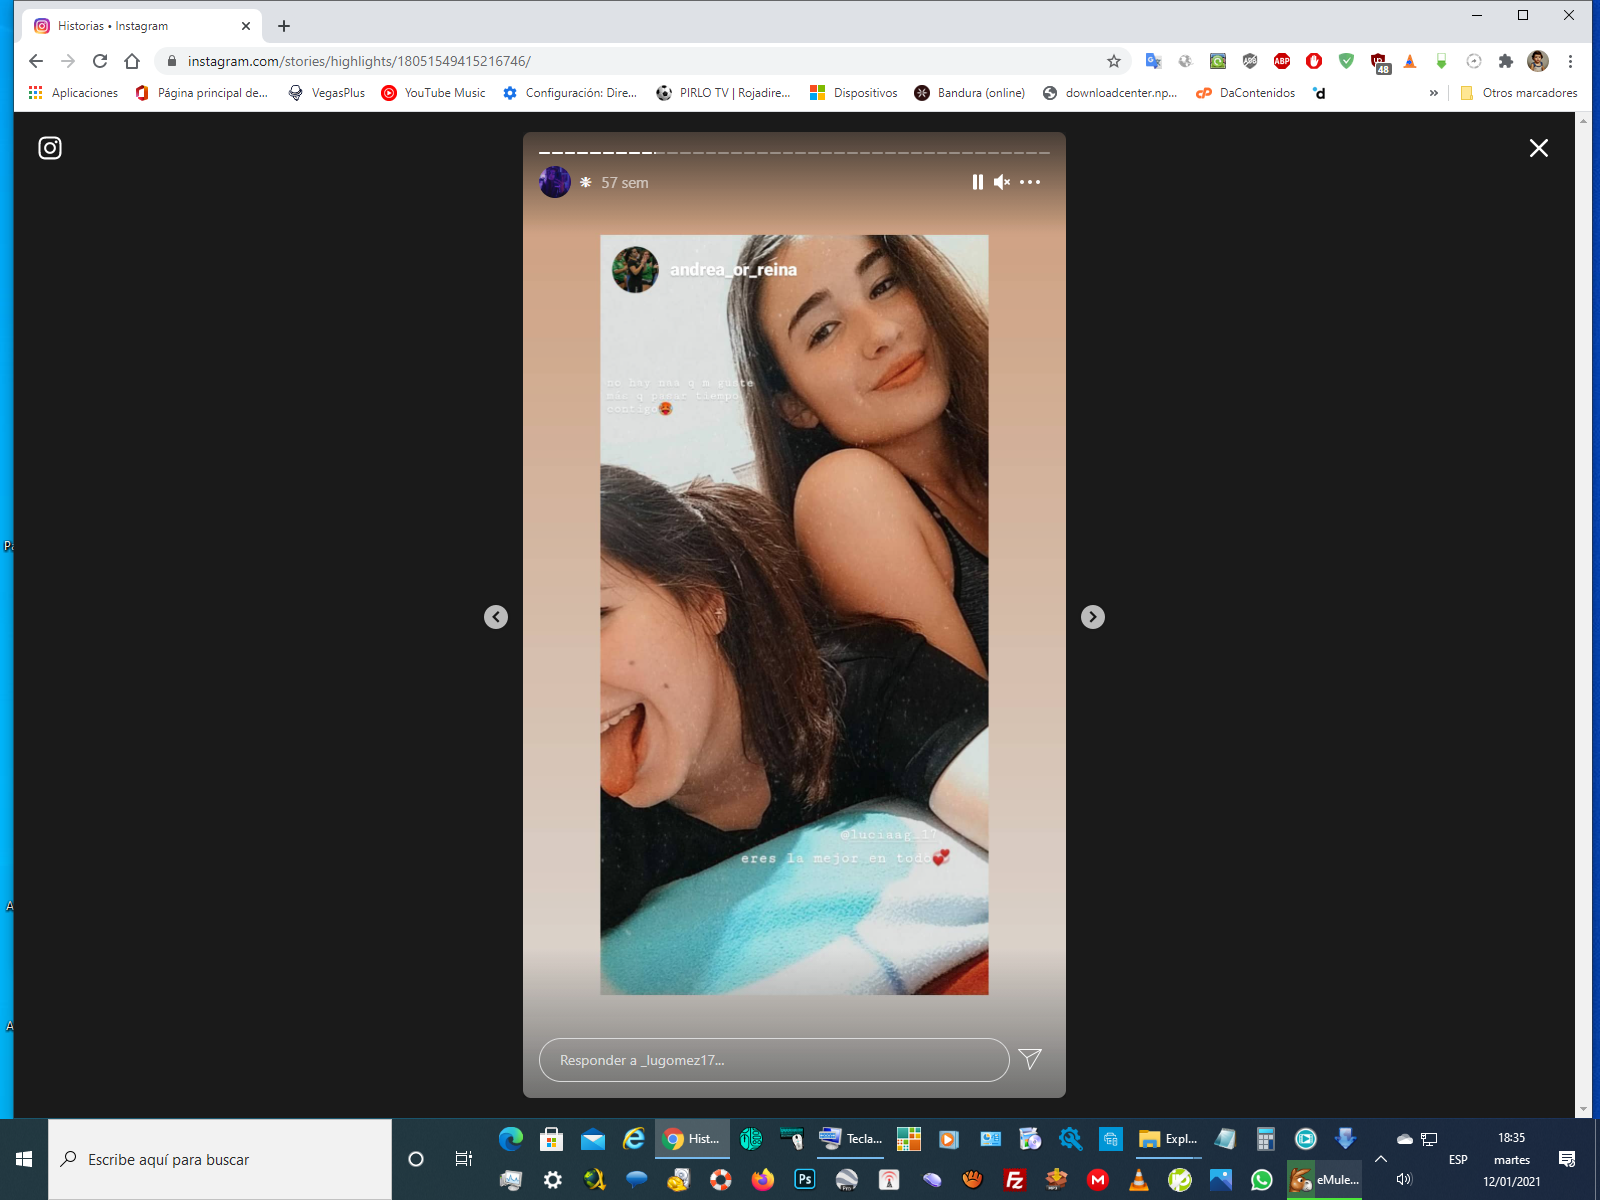
Task: Click the story progress bar at top
Action: click(x=794, y=153)
